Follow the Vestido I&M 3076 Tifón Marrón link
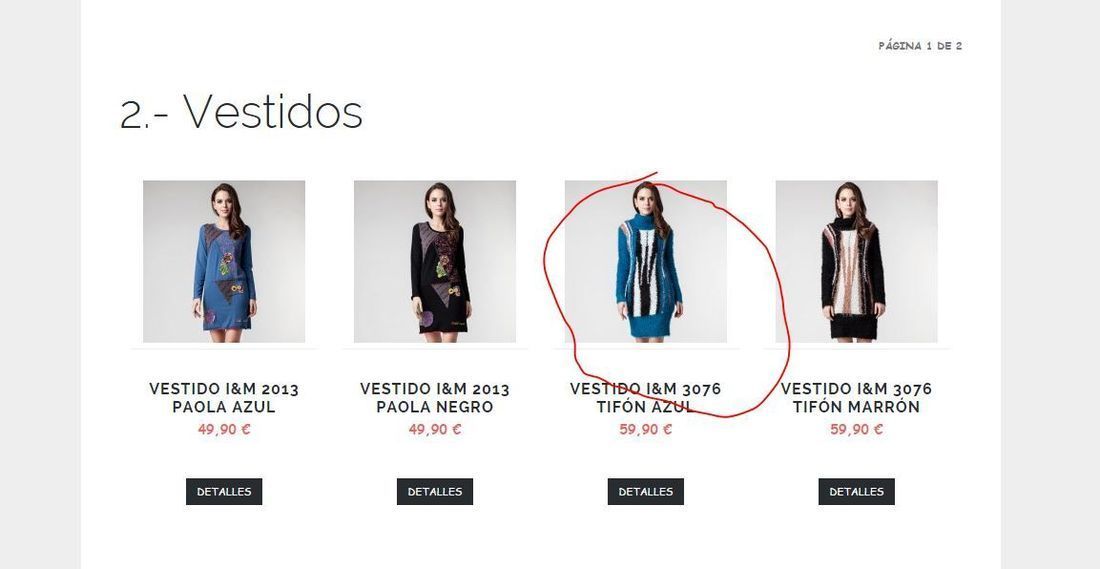Screen dimensions: 1100x569 [x=857, y=398]
